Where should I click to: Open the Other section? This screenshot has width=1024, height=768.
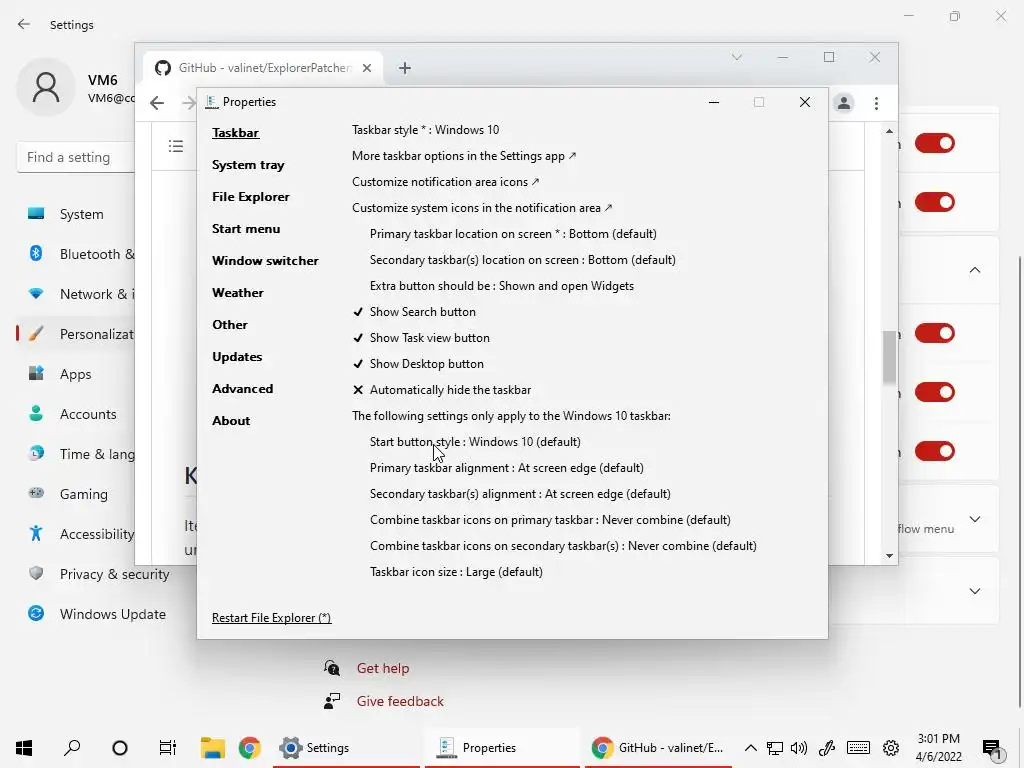(230, 325)
